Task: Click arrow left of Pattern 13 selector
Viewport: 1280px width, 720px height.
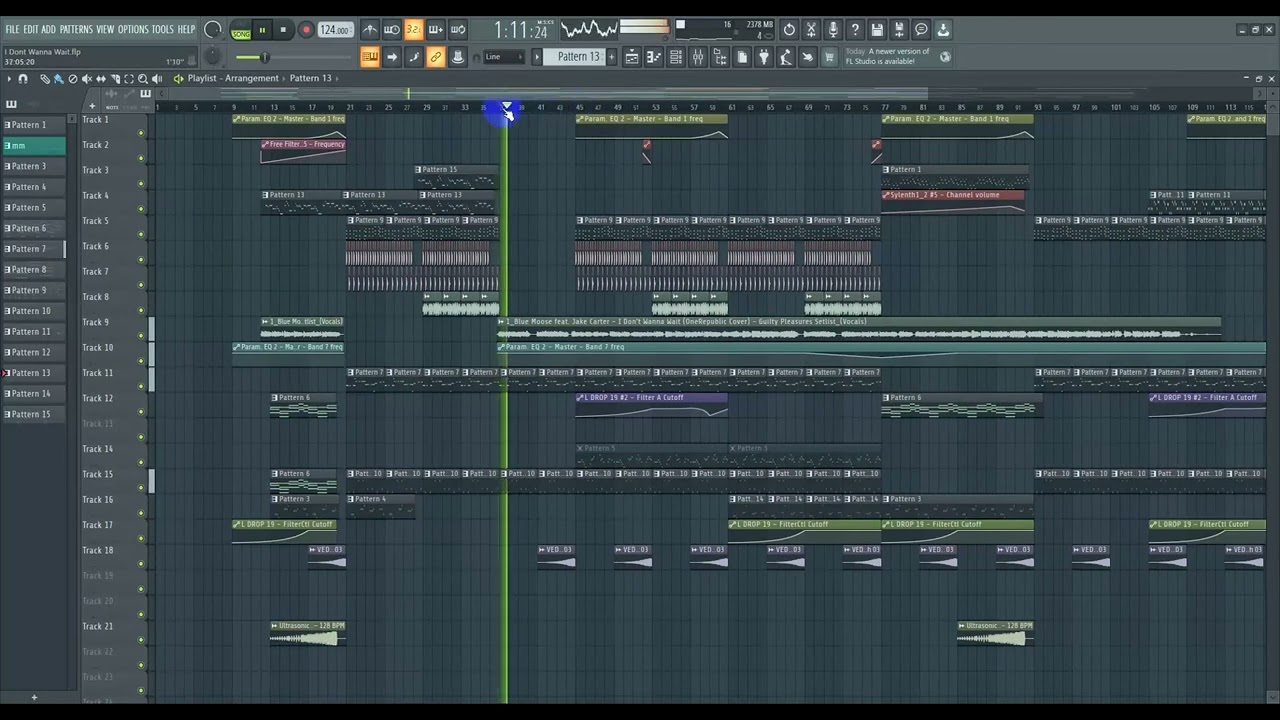Action: tap(537, 57)
